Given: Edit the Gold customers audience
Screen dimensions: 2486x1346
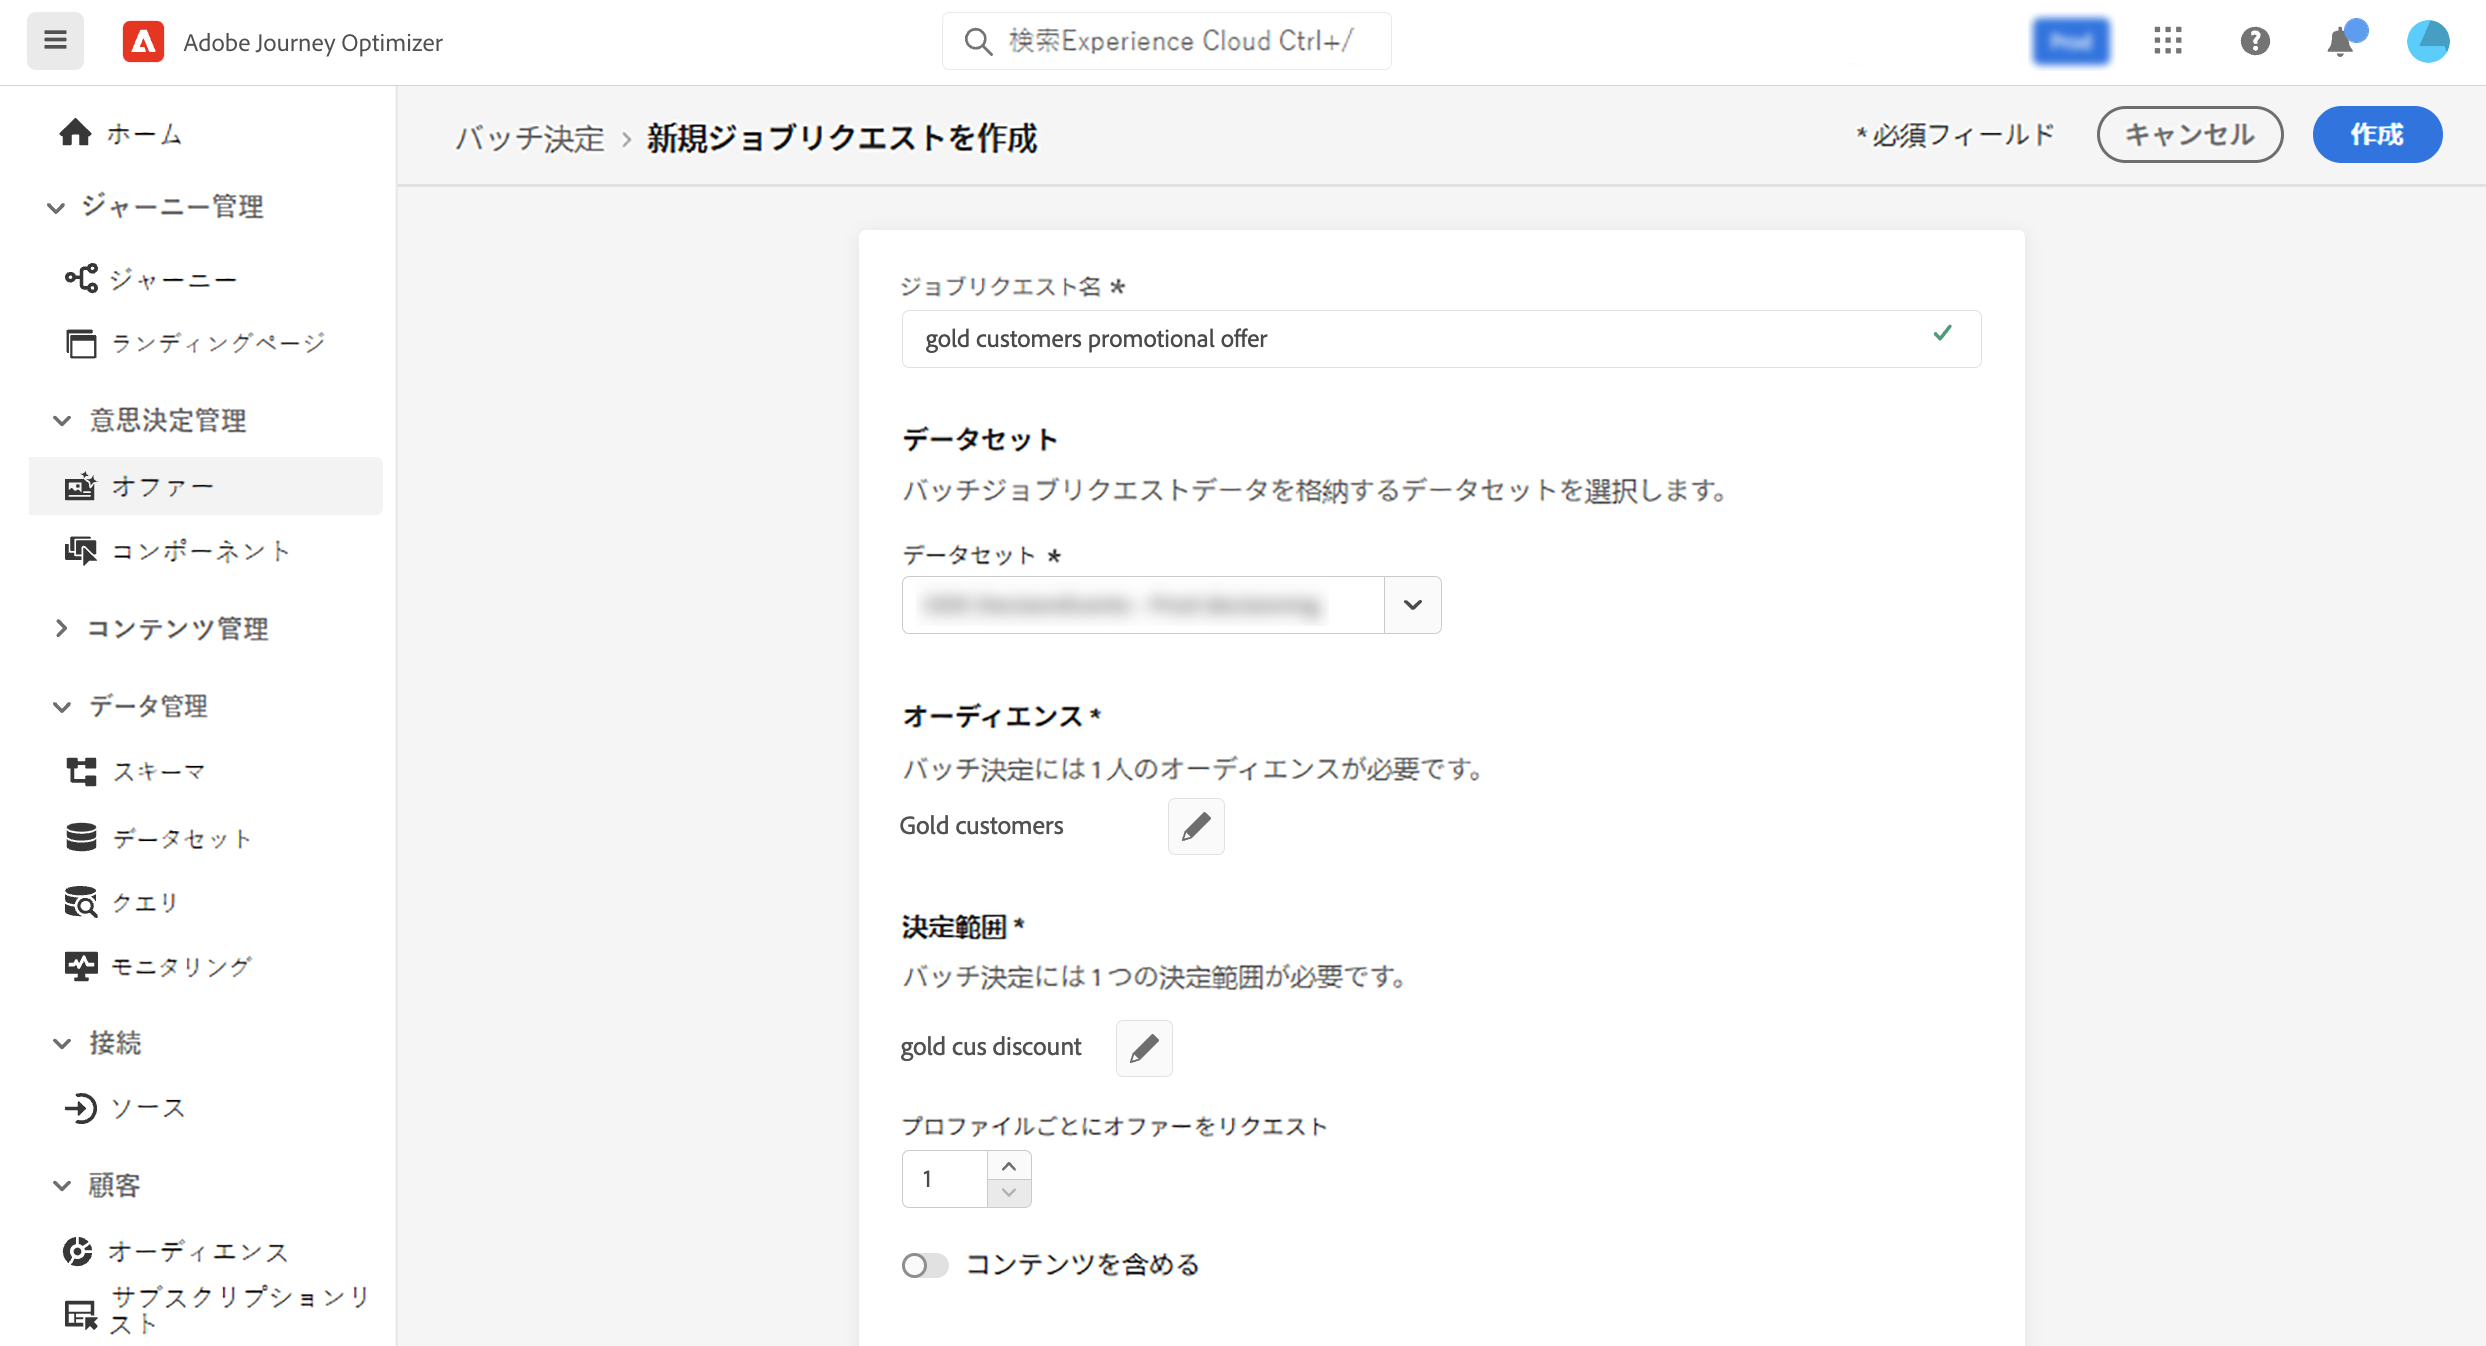Looking at the screenshot, I should pyautogui.click(x=1196, y=826).
